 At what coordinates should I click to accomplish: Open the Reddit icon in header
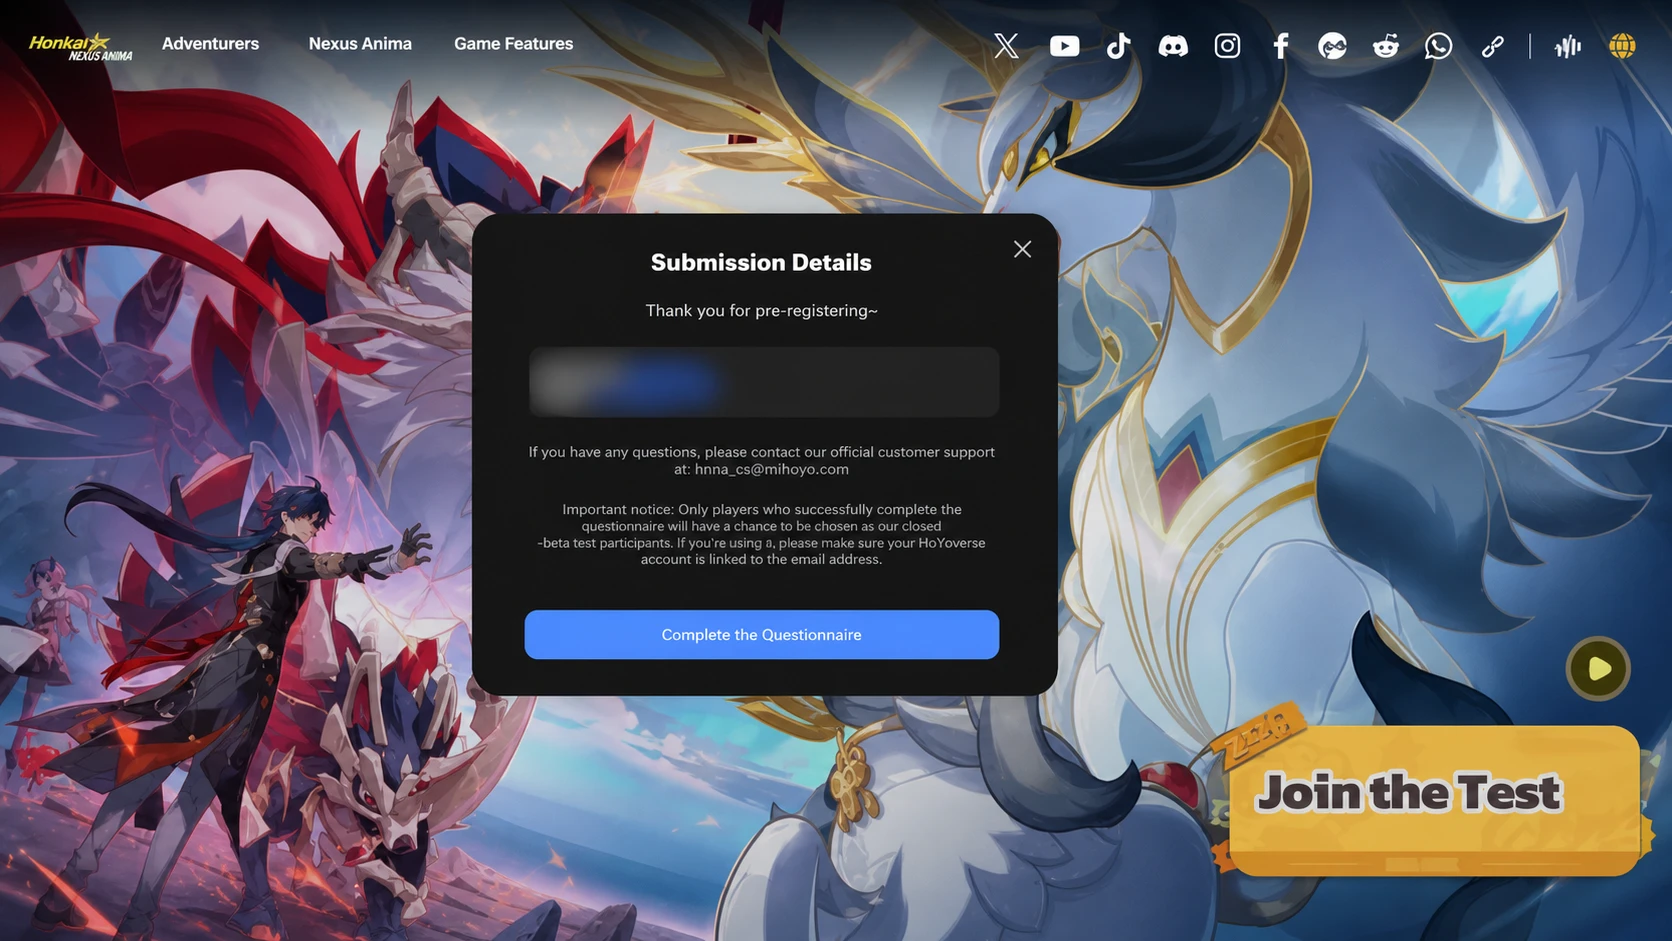tap(1385, 46)
